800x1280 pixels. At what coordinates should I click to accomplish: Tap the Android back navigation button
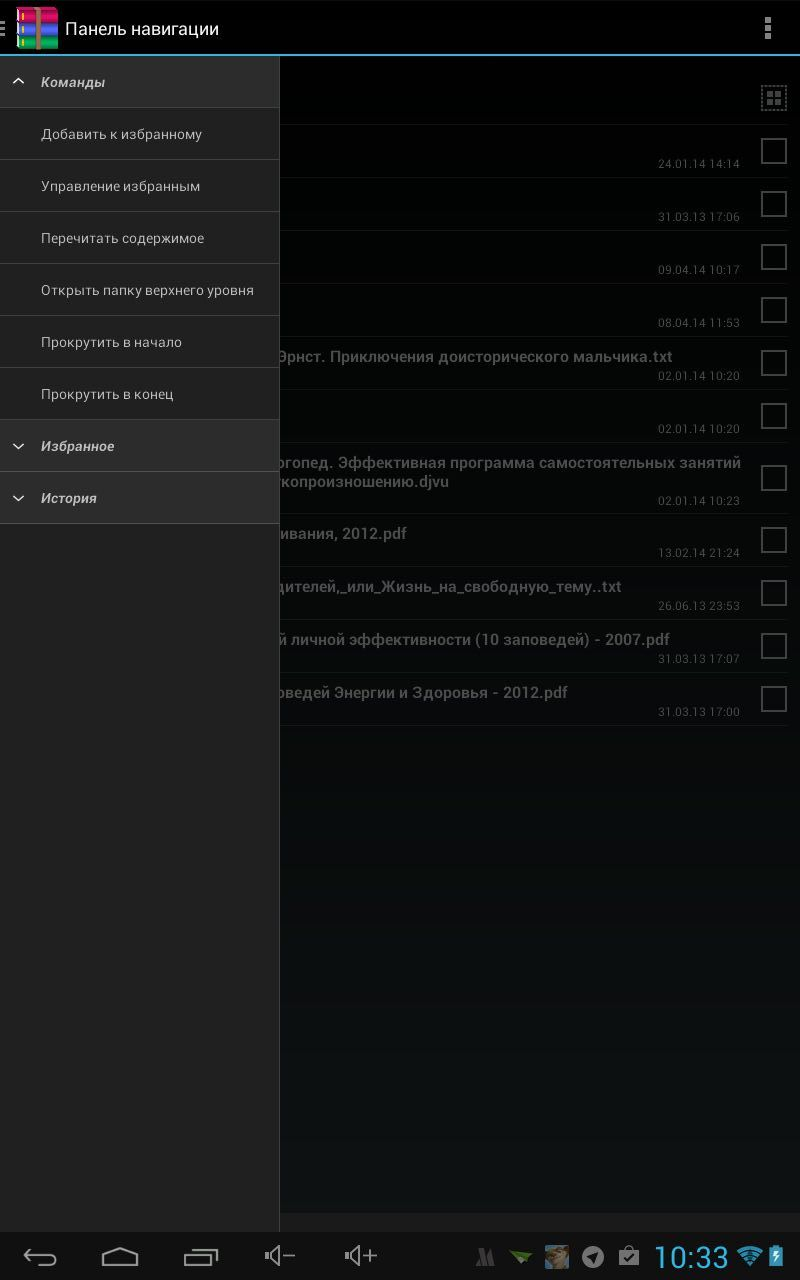pos(40,1257)
